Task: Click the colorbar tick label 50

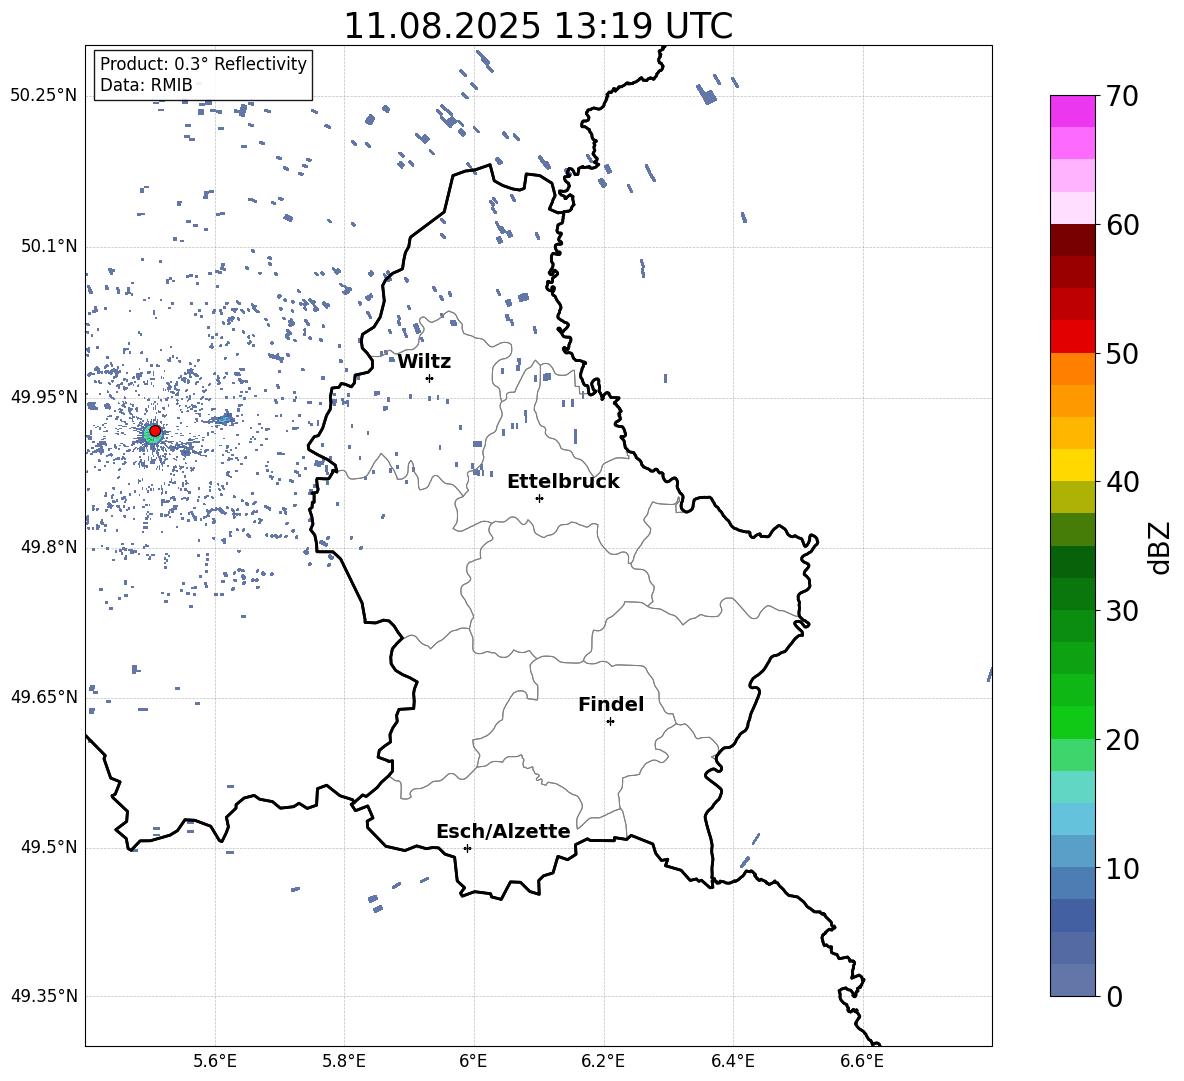Action: click(1122, 353)
